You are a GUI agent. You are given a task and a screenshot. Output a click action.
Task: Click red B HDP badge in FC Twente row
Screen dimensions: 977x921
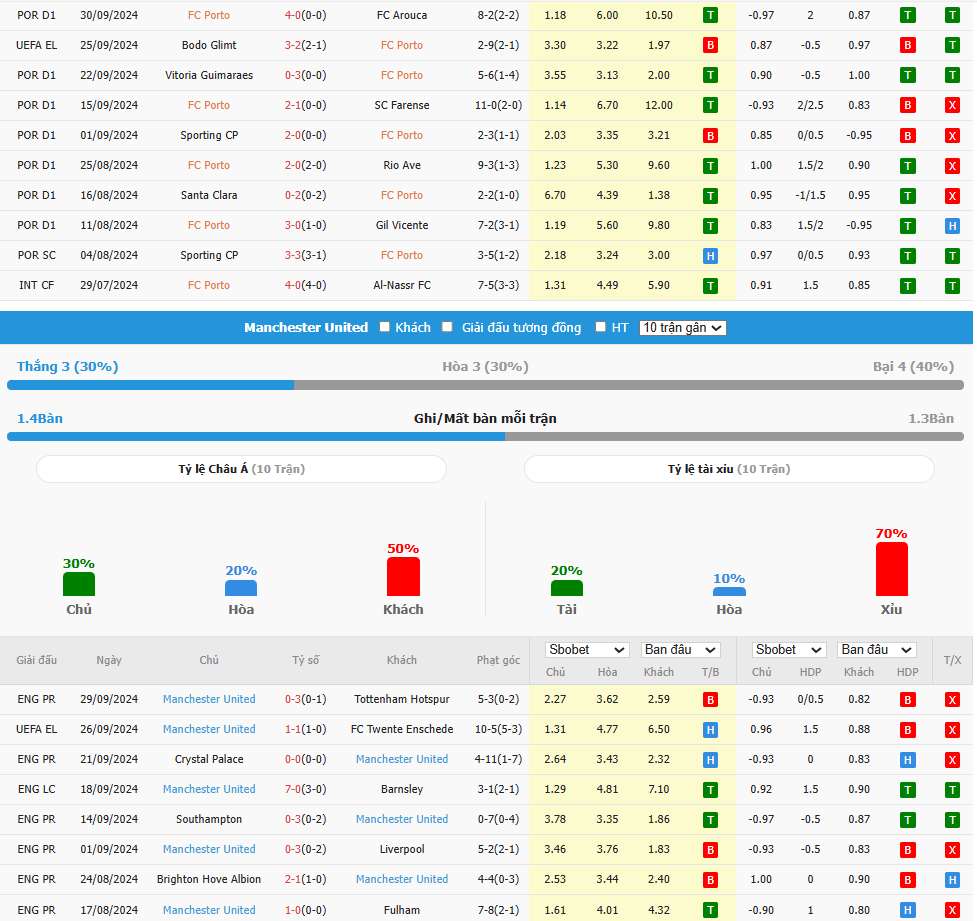[908, 730]
